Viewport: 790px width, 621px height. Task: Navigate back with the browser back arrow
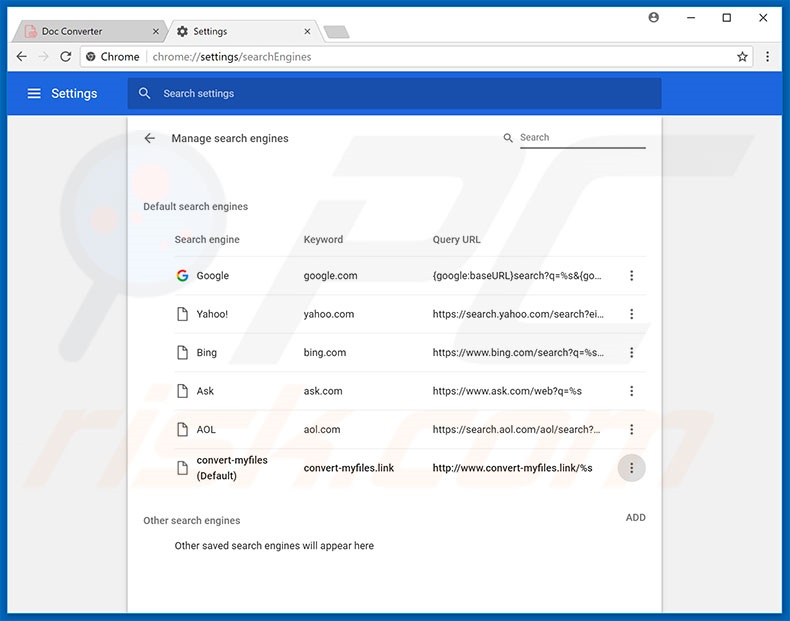[21, 57]
